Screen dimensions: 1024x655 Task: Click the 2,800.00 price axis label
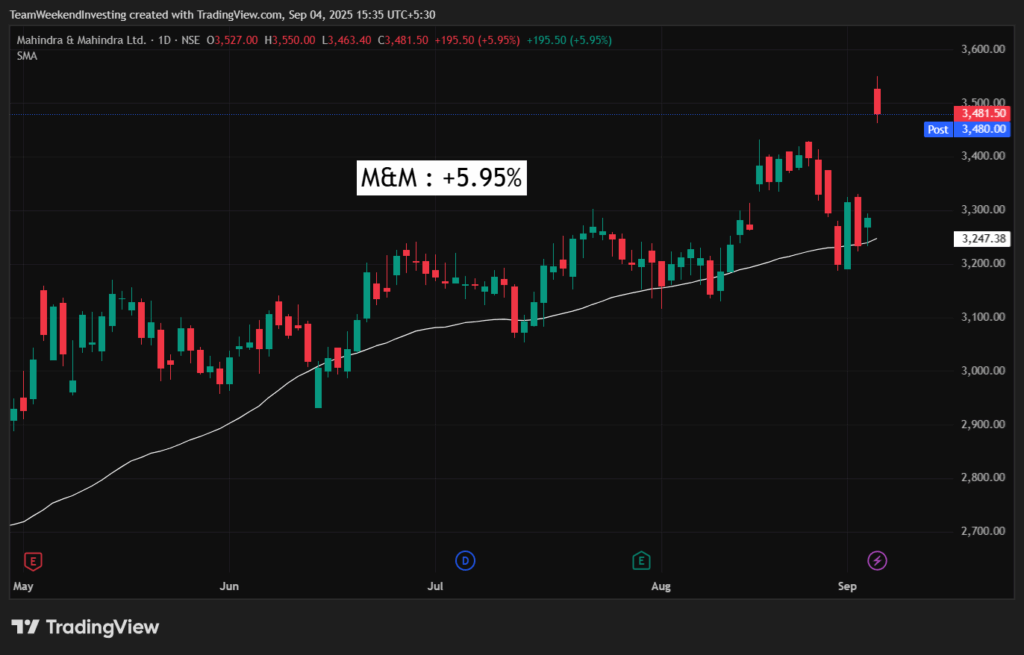pos(983,477)
